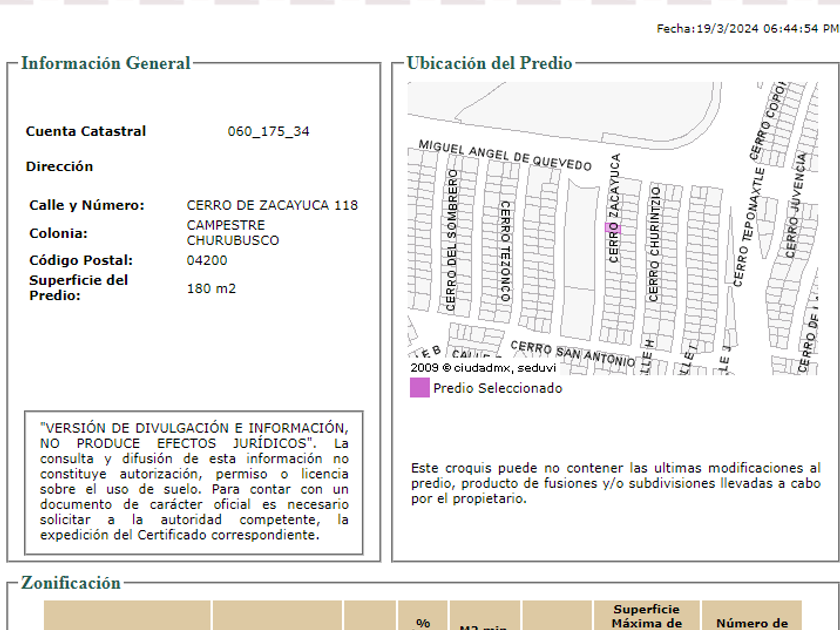Click the Predio Seleccionado purple legend swatch

pyautogui.click(x=419, y=388)
